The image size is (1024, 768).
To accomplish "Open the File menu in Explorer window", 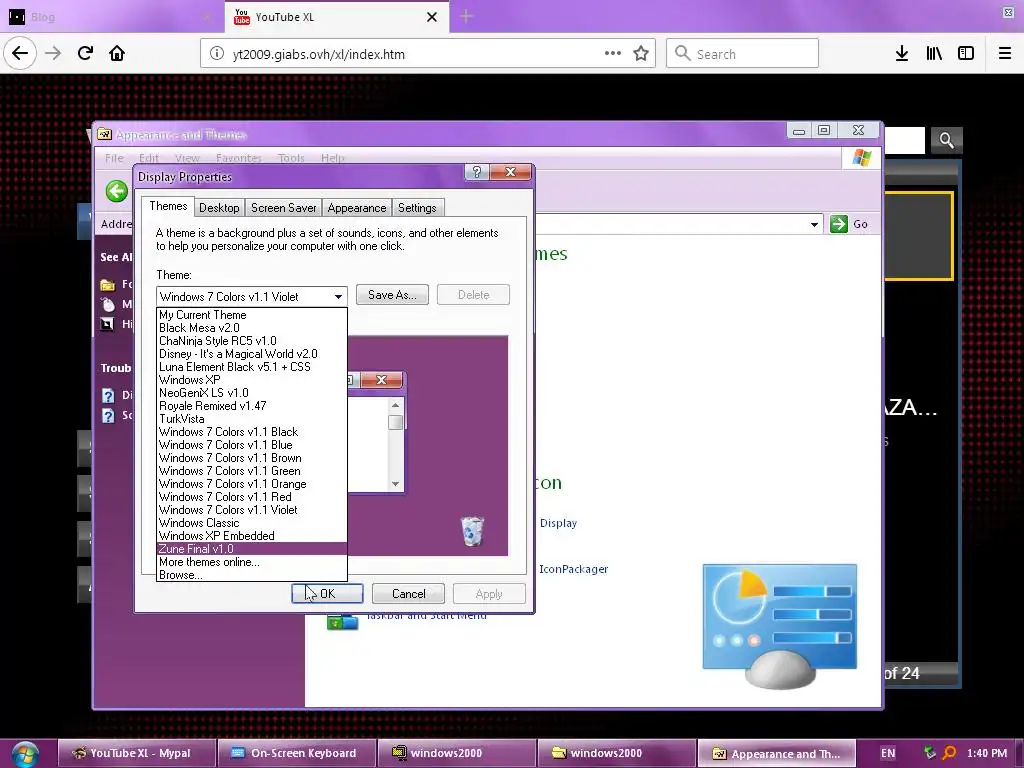I will (x=114, y=158).
